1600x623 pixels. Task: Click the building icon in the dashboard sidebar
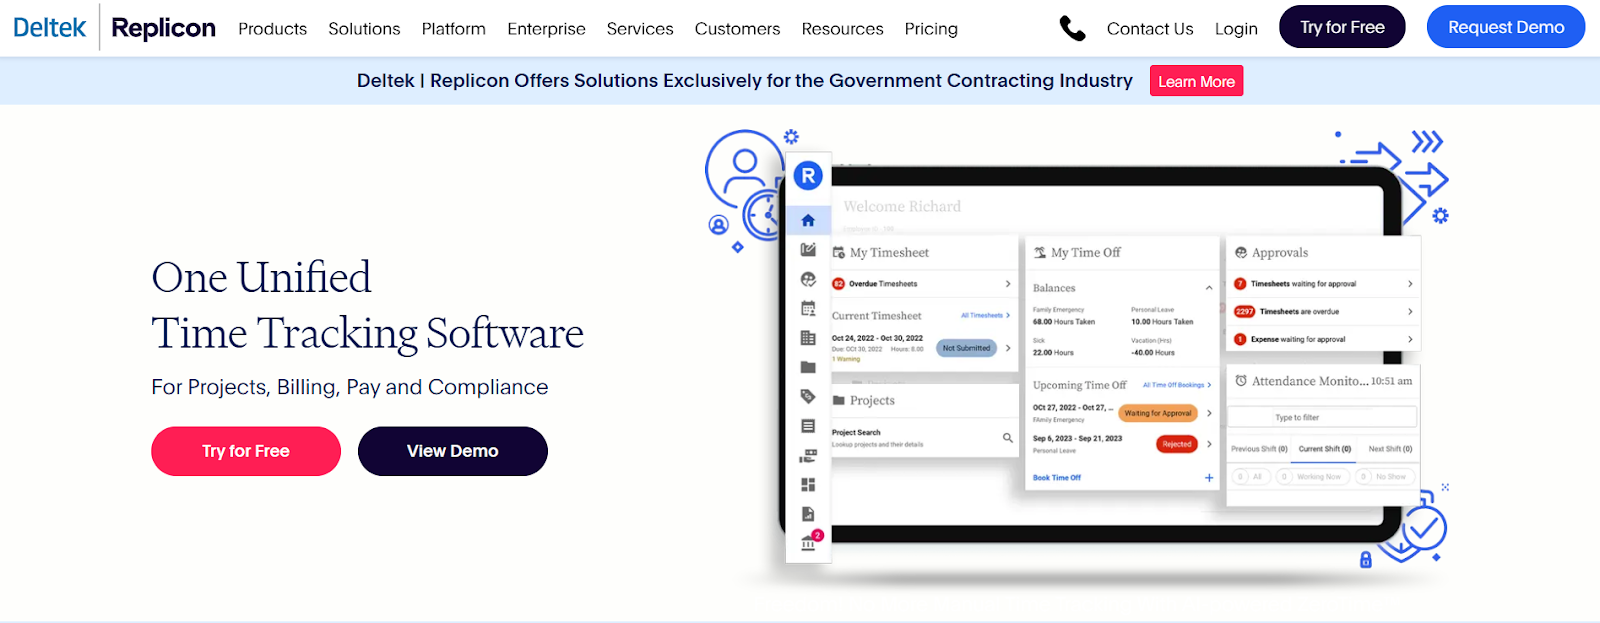[x=808, y=338]
